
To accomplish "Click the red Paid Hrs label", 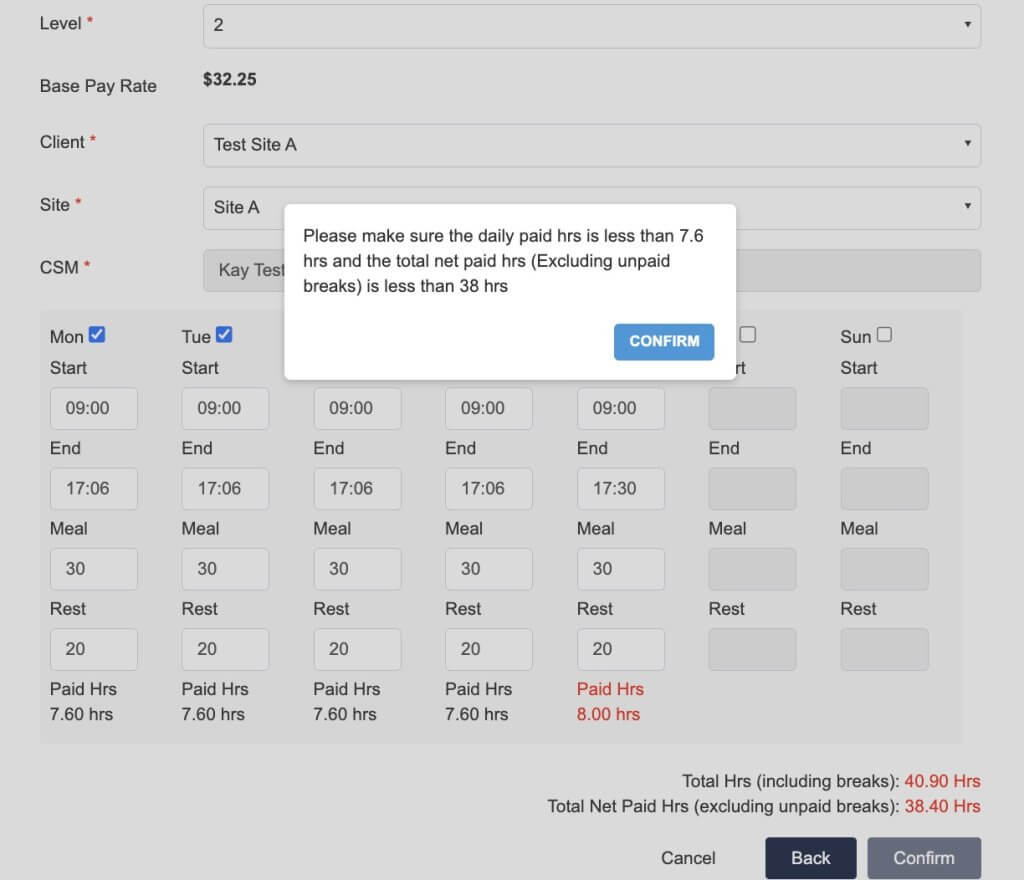I will pyautogui.click(x=610, y=689).
